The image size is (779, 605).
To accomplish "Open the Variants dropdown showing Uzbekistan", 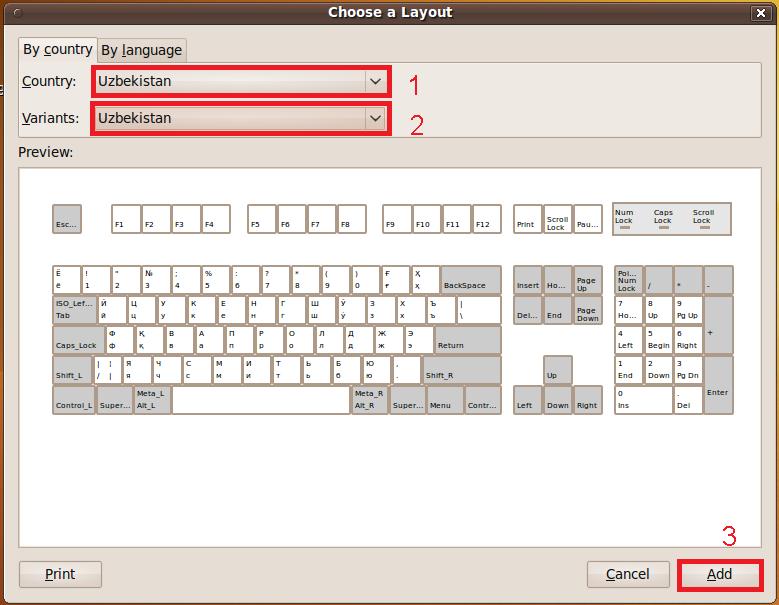I will [x=241, y=118].
